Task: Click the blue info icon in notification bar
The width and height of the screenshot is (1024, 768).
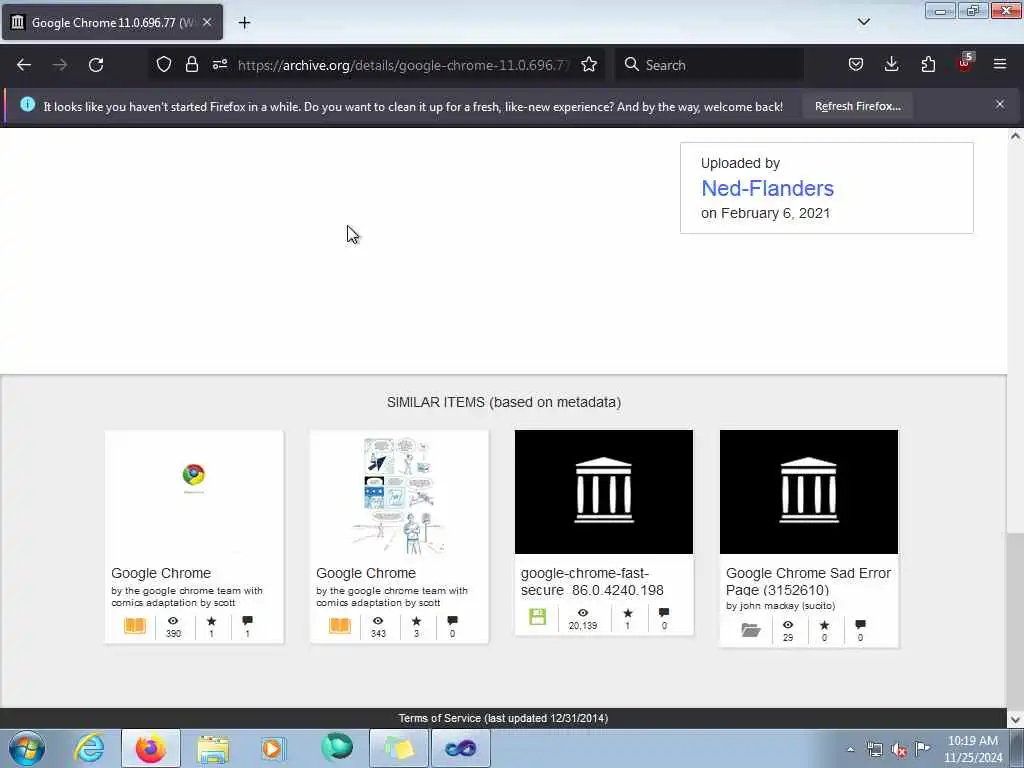Action: tap(27, 104)
